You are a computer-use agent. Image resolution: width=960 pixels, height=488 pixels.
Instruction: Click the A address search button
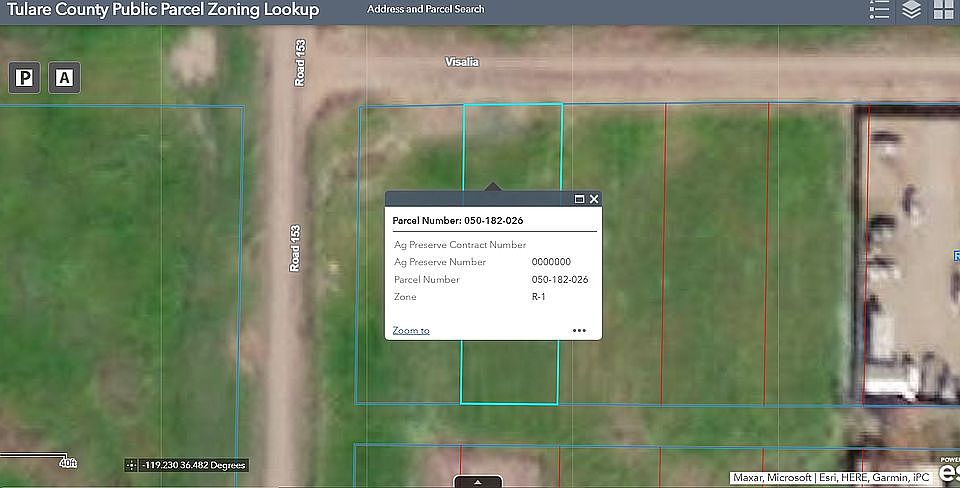(64, 78)
